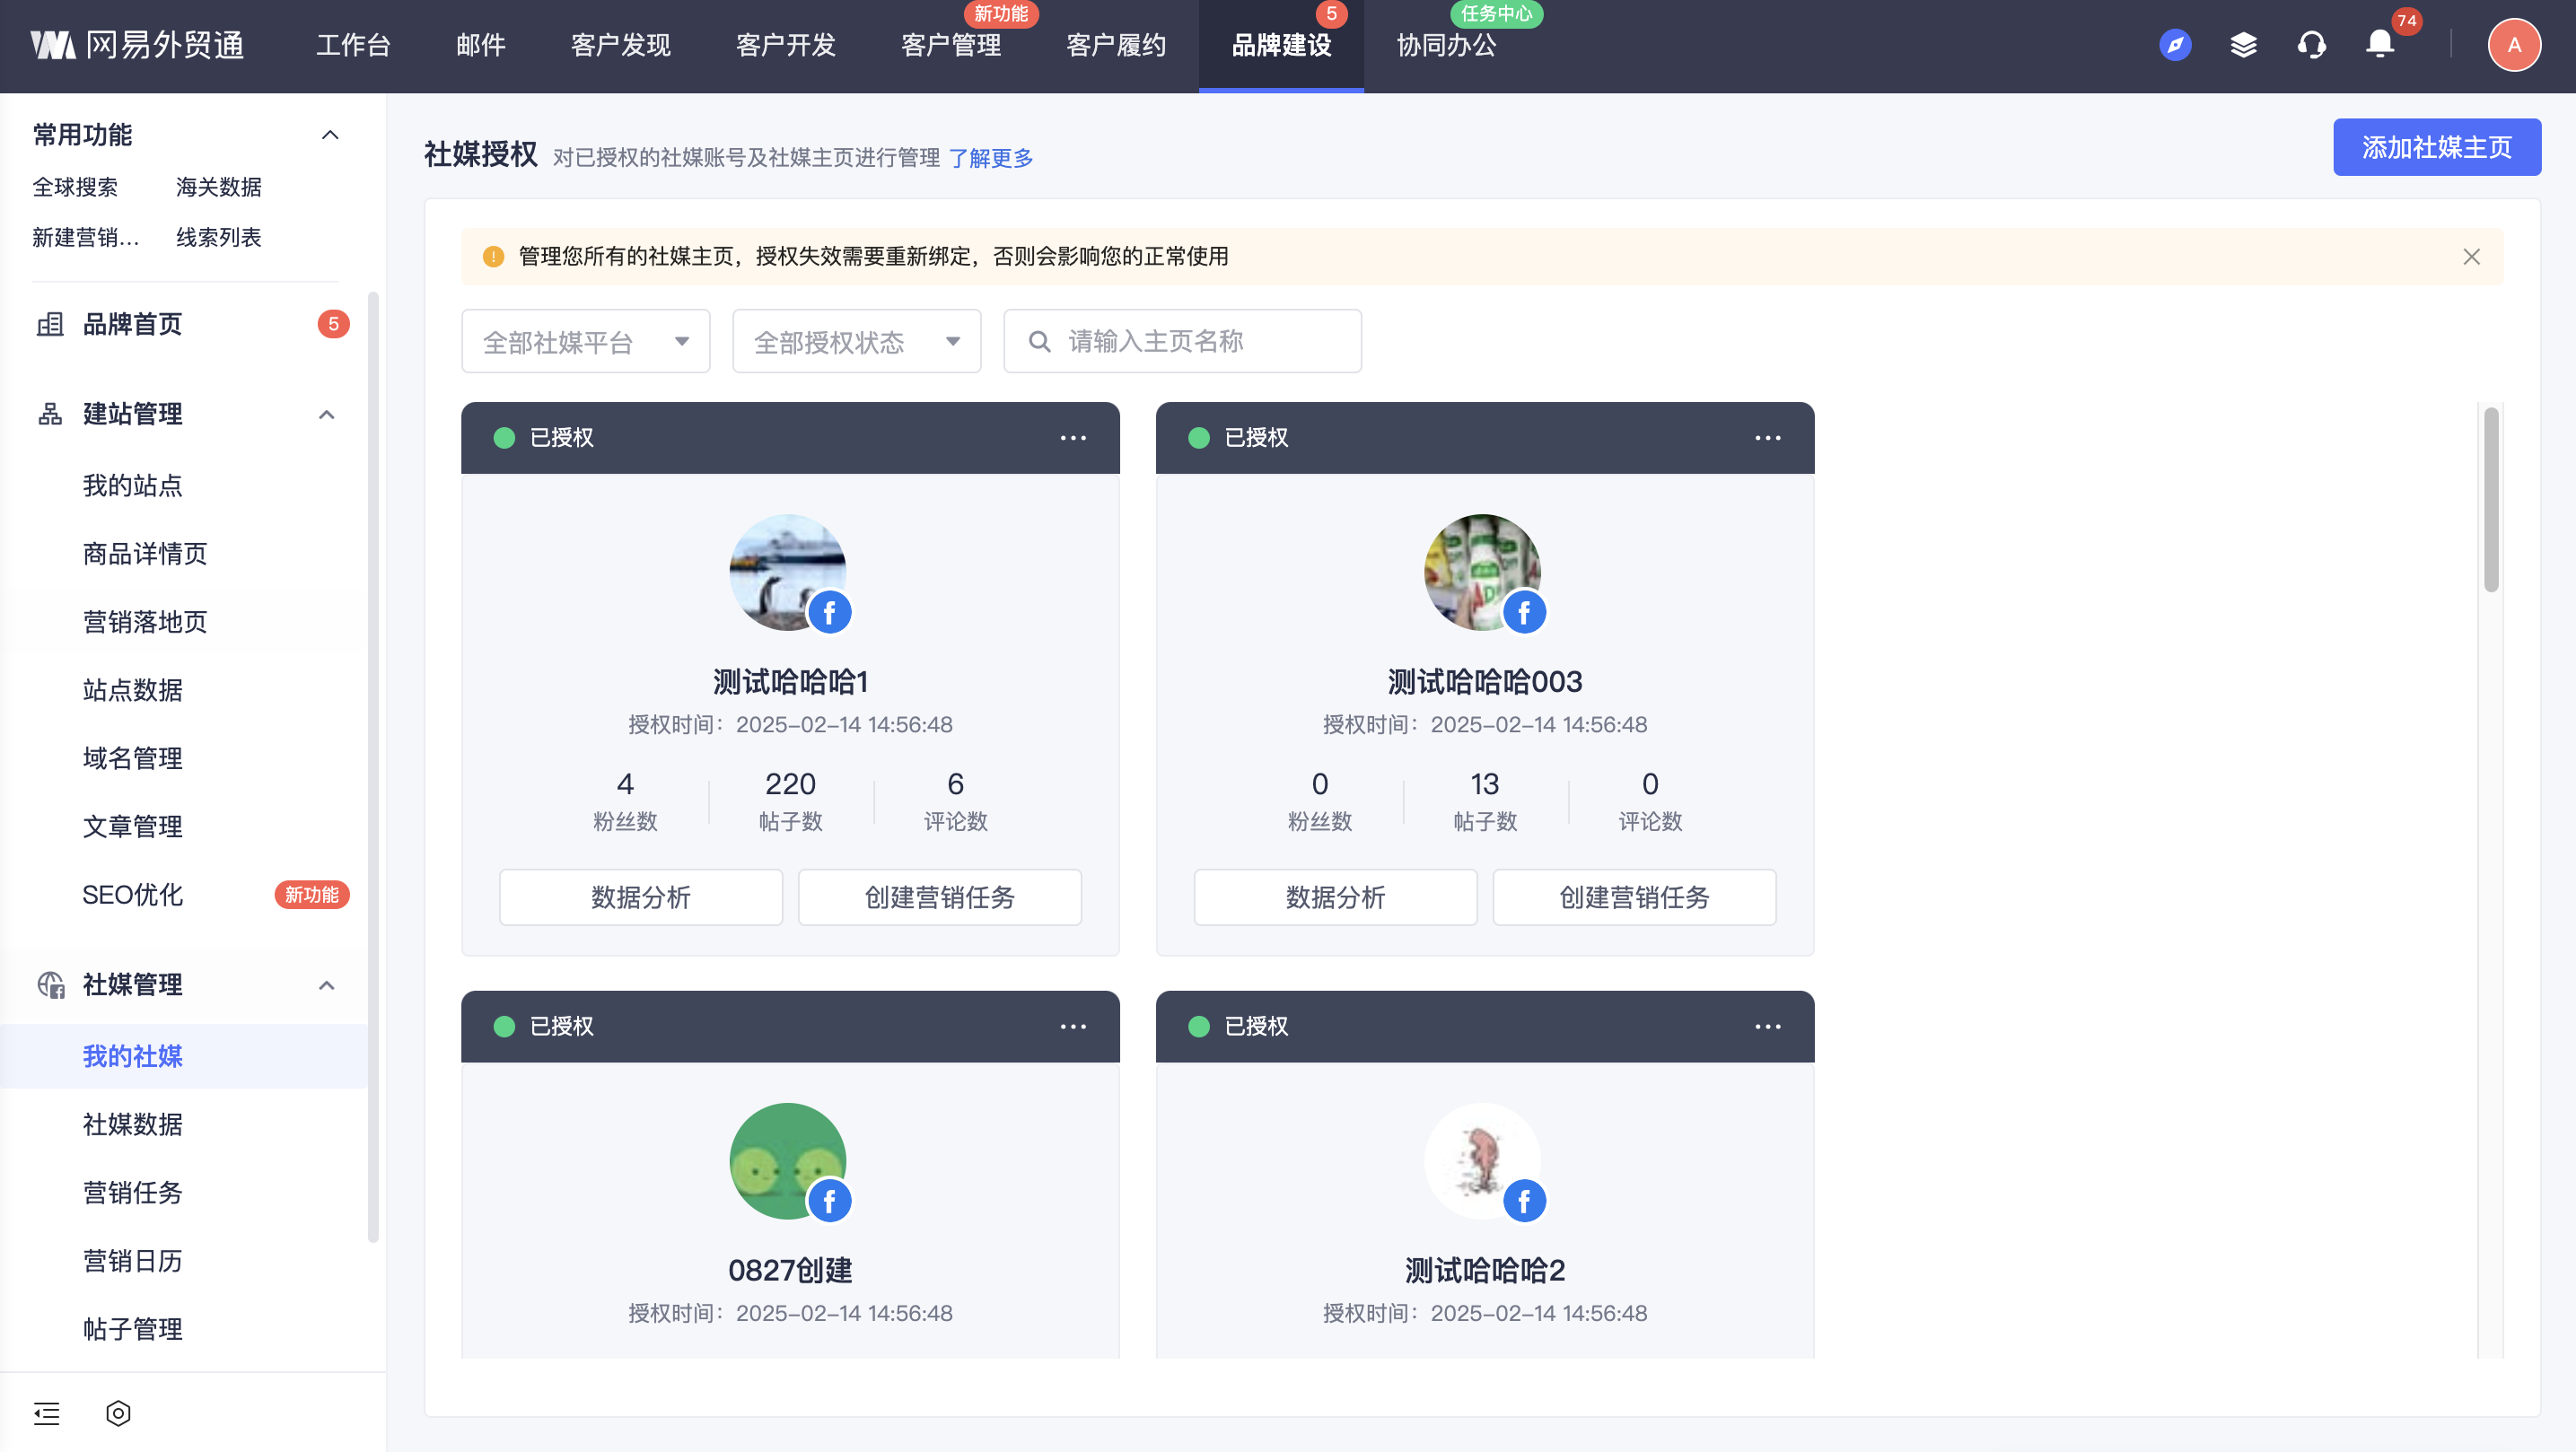The image size is (2576, 1452).
Task: Click the compass navigation icon in header
Action: pos(2175,45)
